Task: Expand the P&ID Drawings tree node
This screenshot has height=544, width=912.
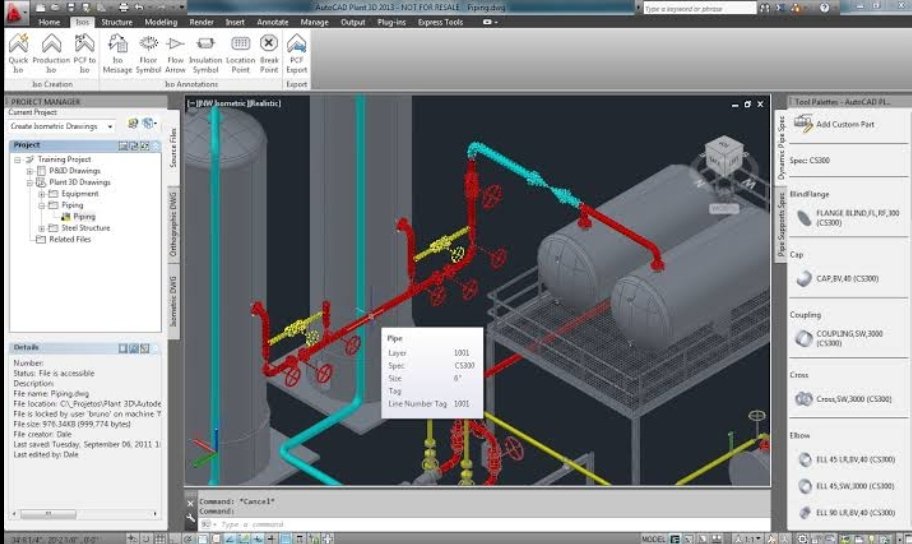Action: [x=30, y=171]
